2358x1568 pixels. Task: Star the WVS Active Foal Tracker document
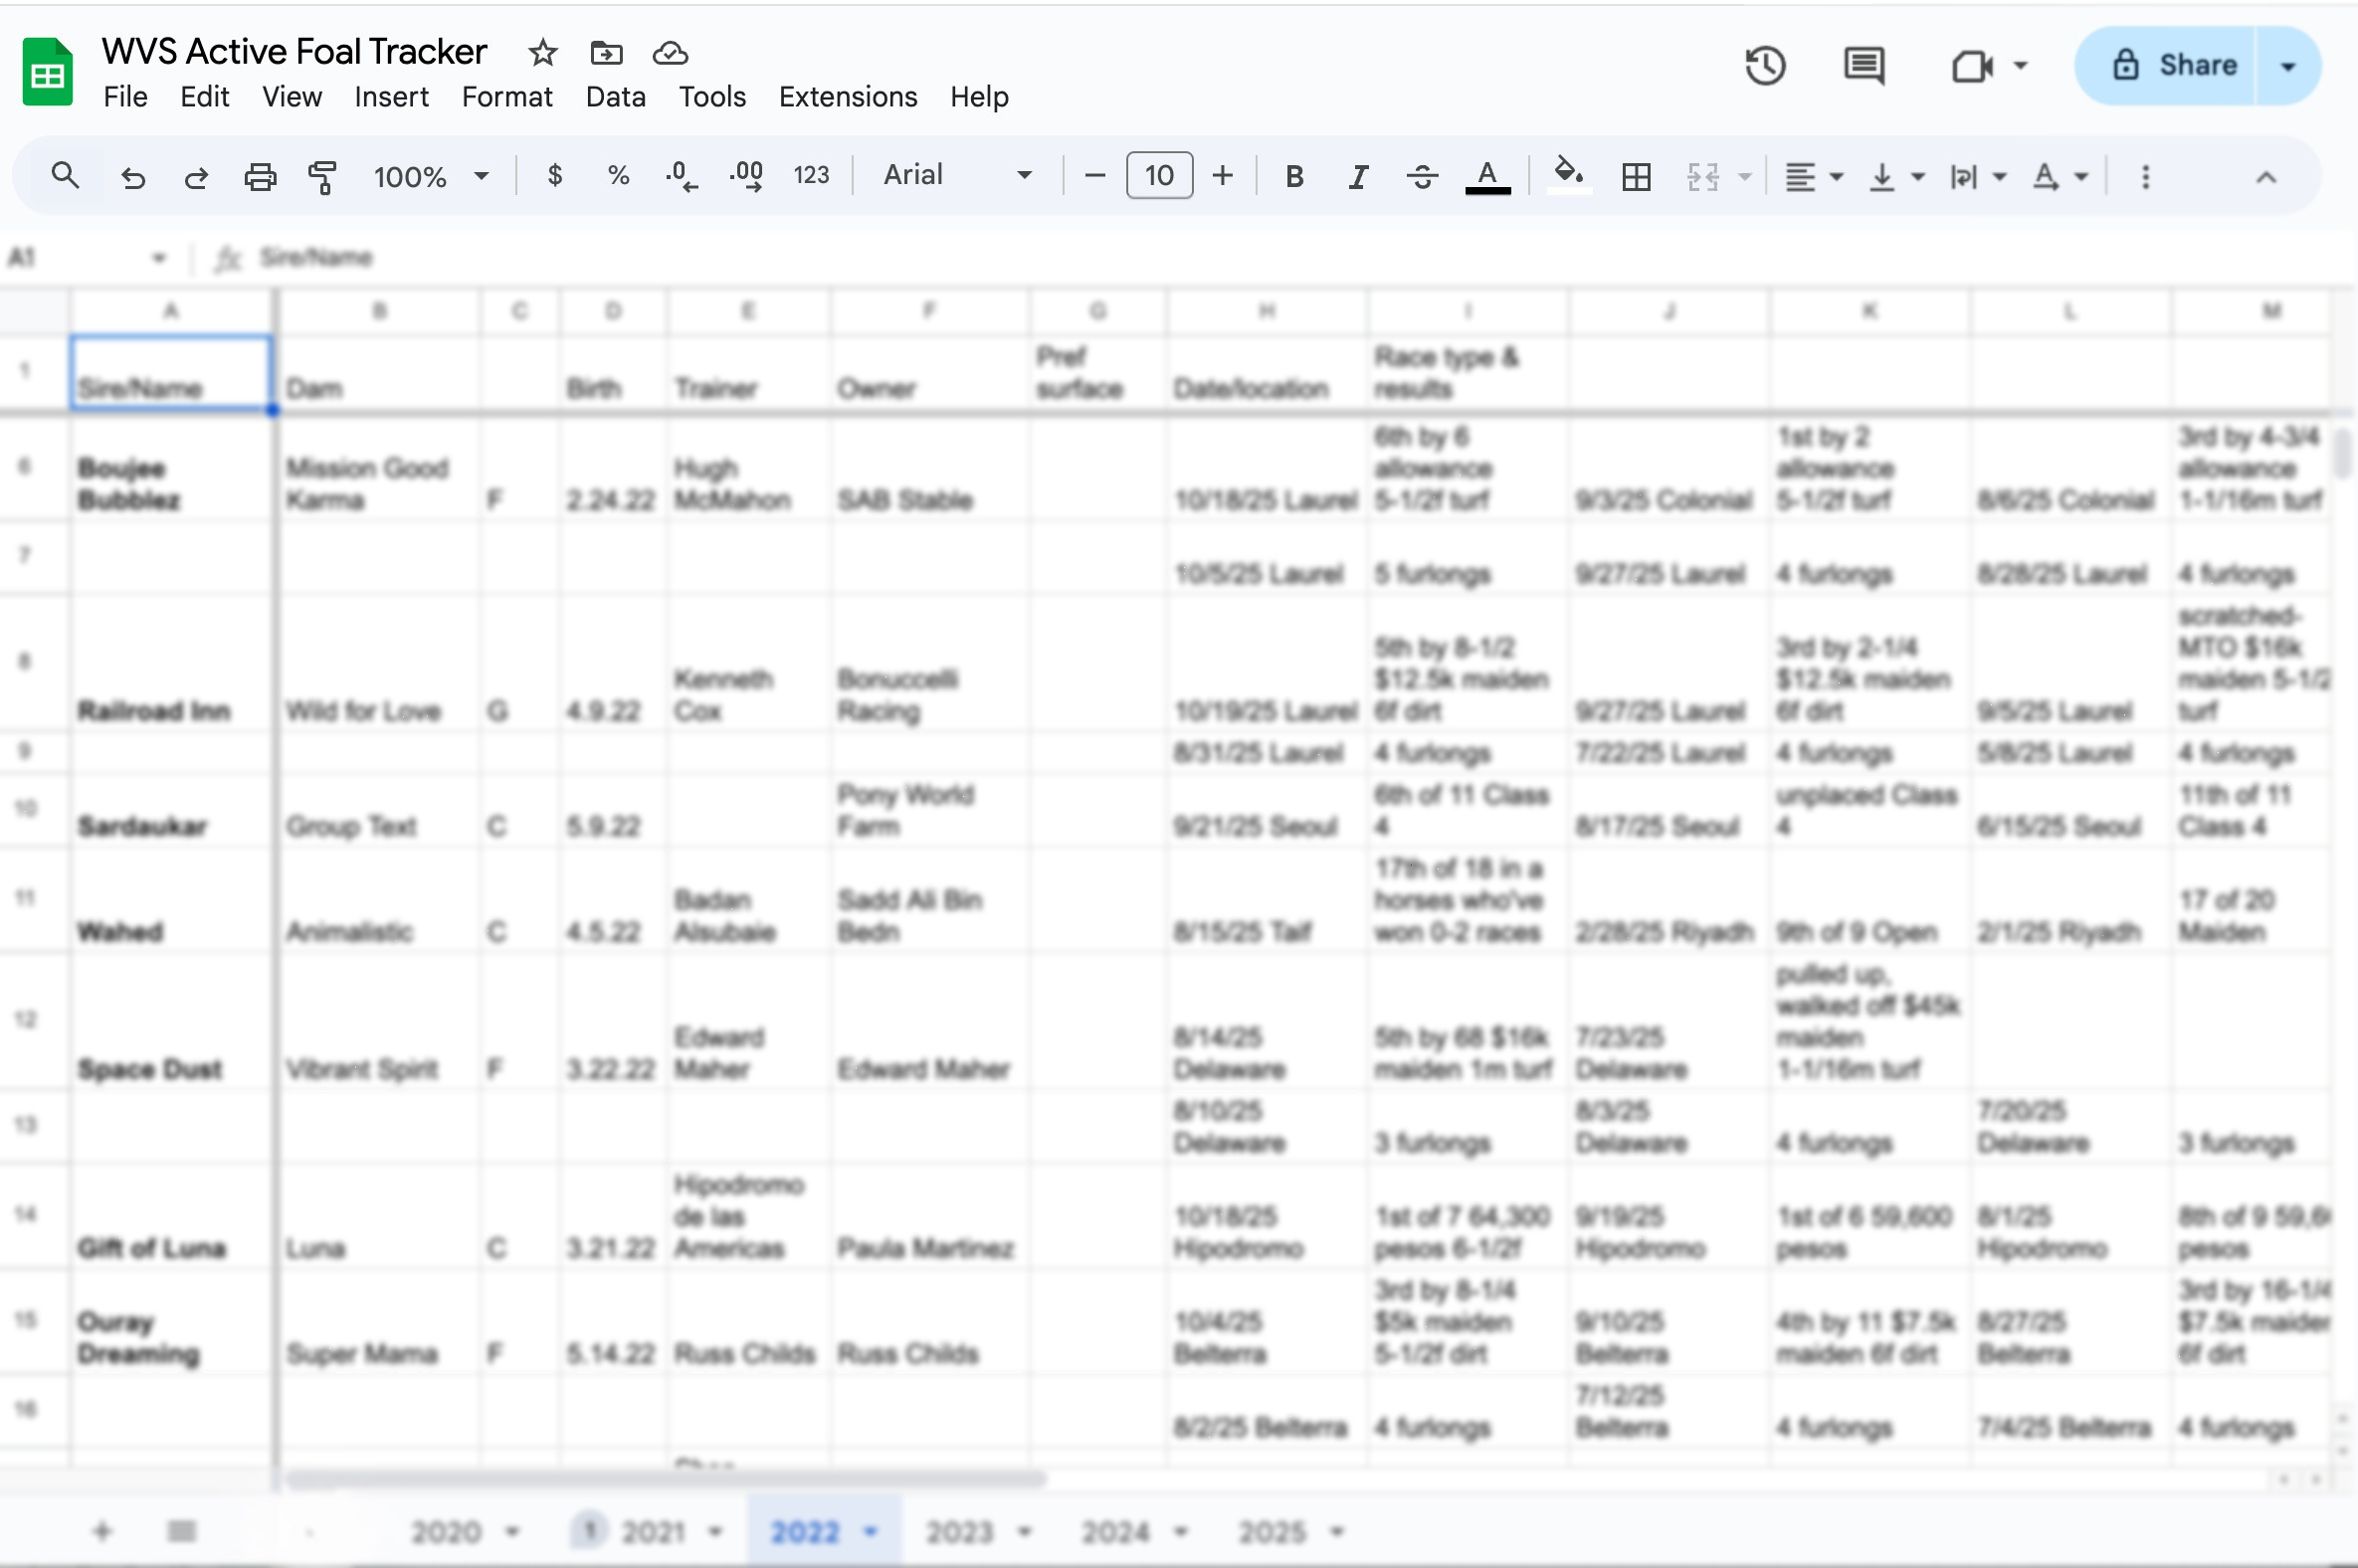(543, 52)
